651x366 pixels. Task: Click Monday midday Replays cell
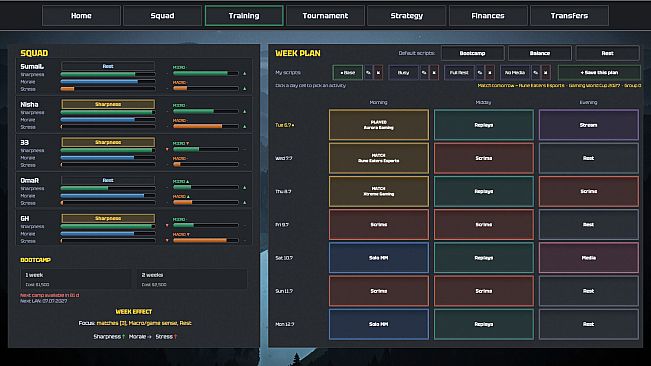484,324
